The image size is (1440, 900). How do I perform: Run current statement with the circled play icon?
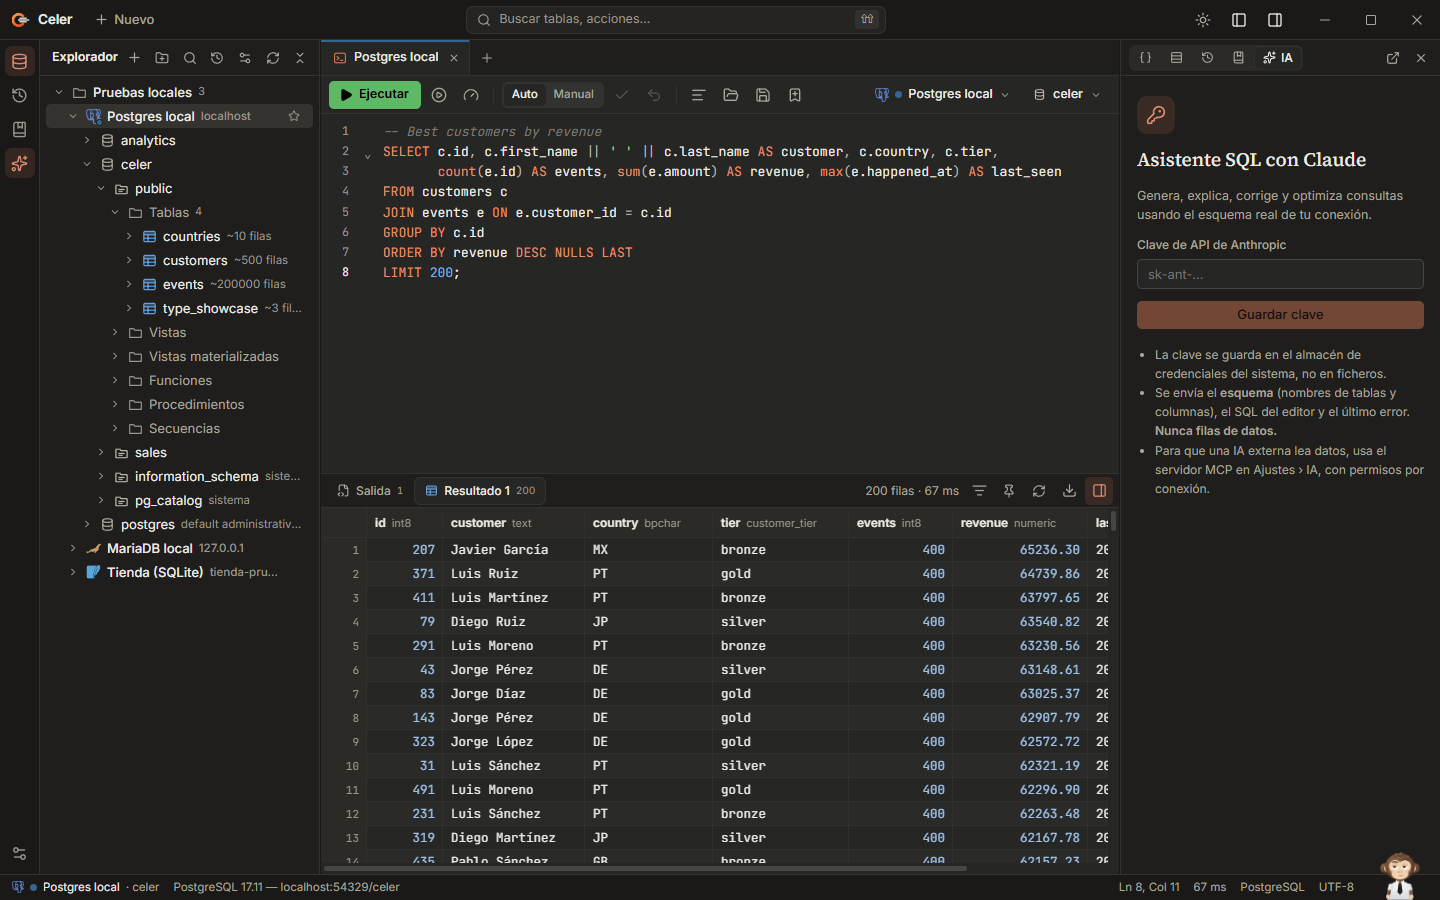pos(439,95)
